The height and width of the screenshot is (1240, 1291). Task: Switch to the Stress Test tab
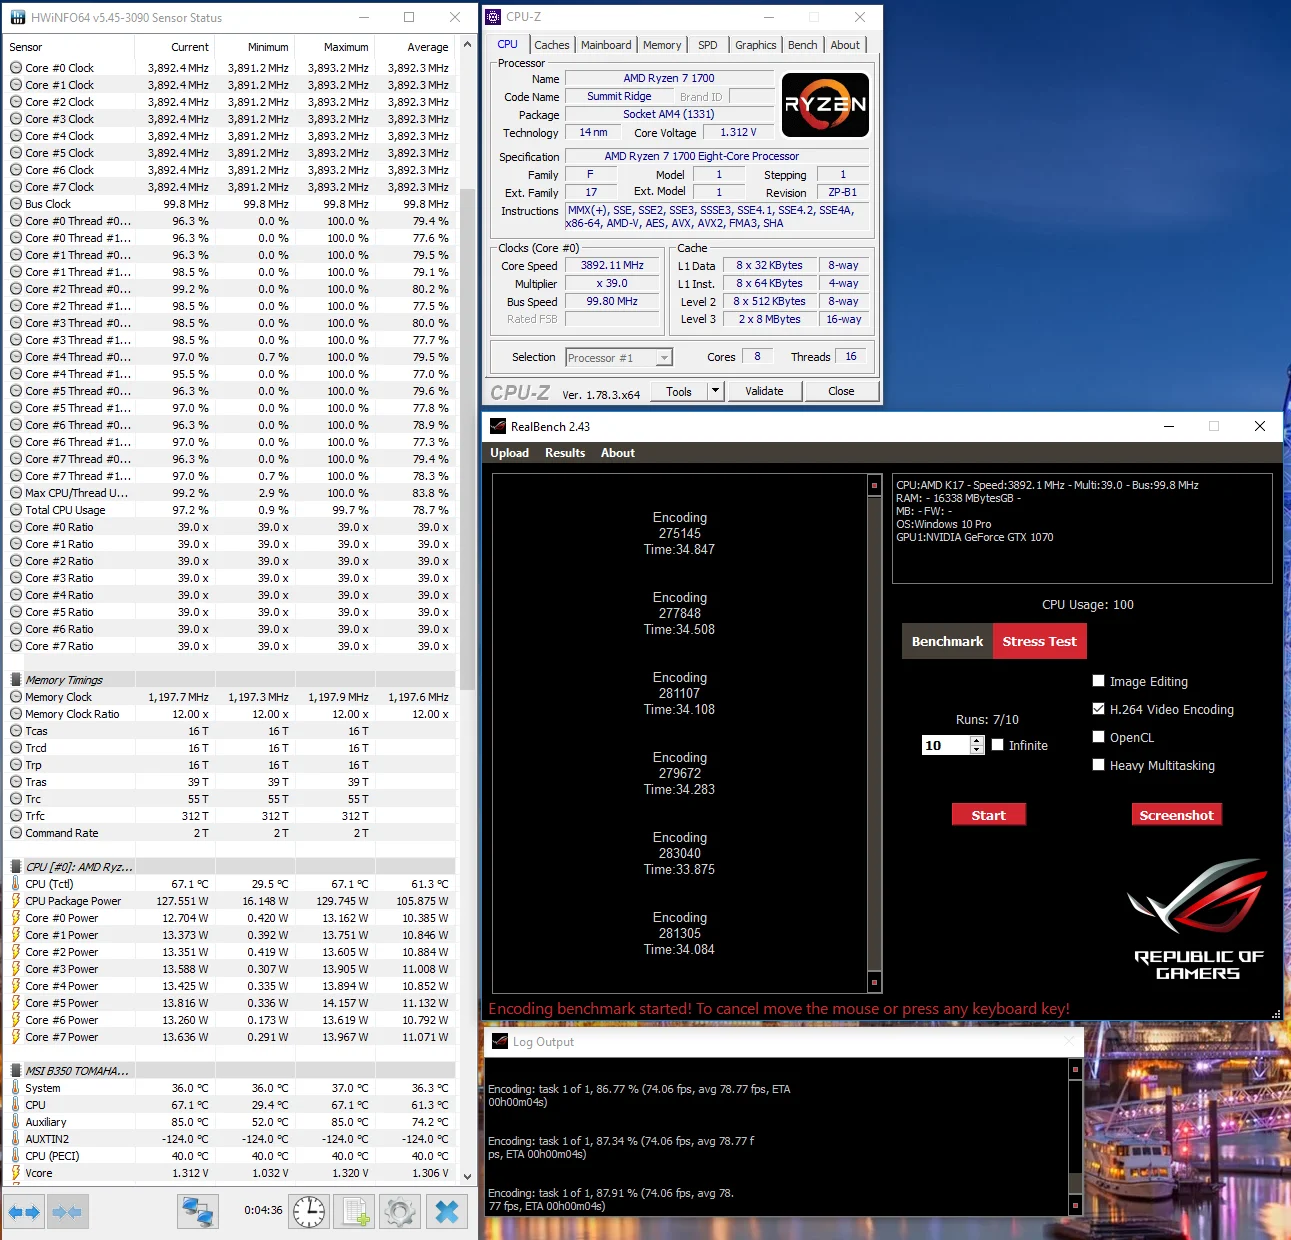[1039, 641]
